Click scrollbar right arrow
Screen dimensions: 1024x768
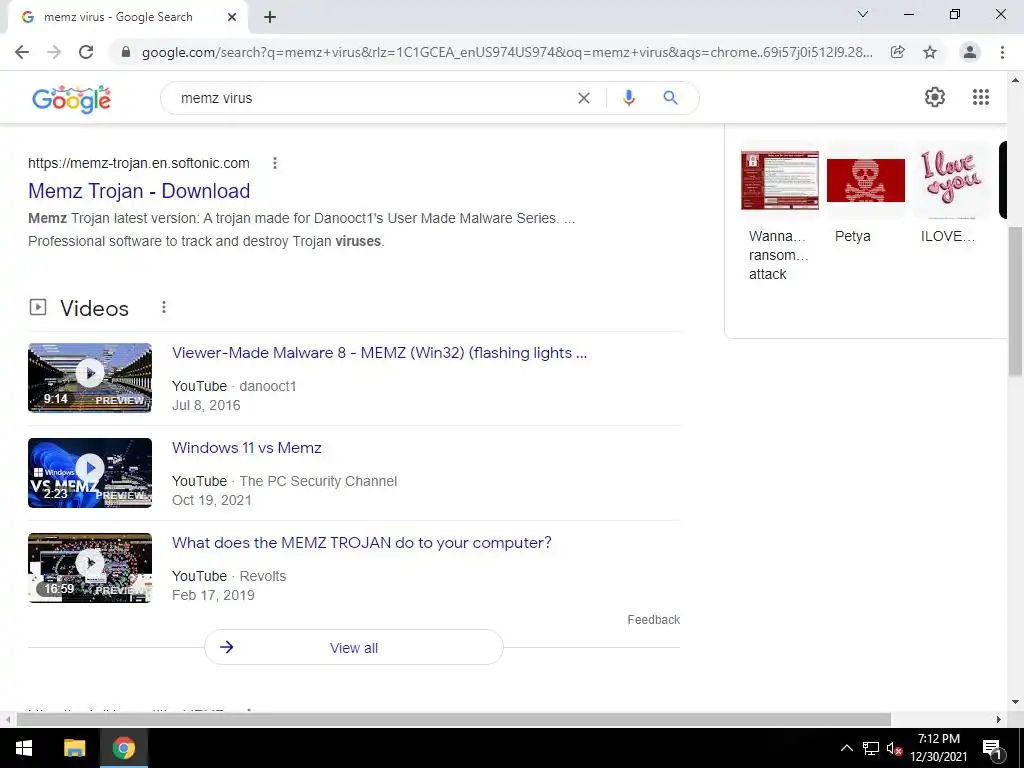pos(999,720)
